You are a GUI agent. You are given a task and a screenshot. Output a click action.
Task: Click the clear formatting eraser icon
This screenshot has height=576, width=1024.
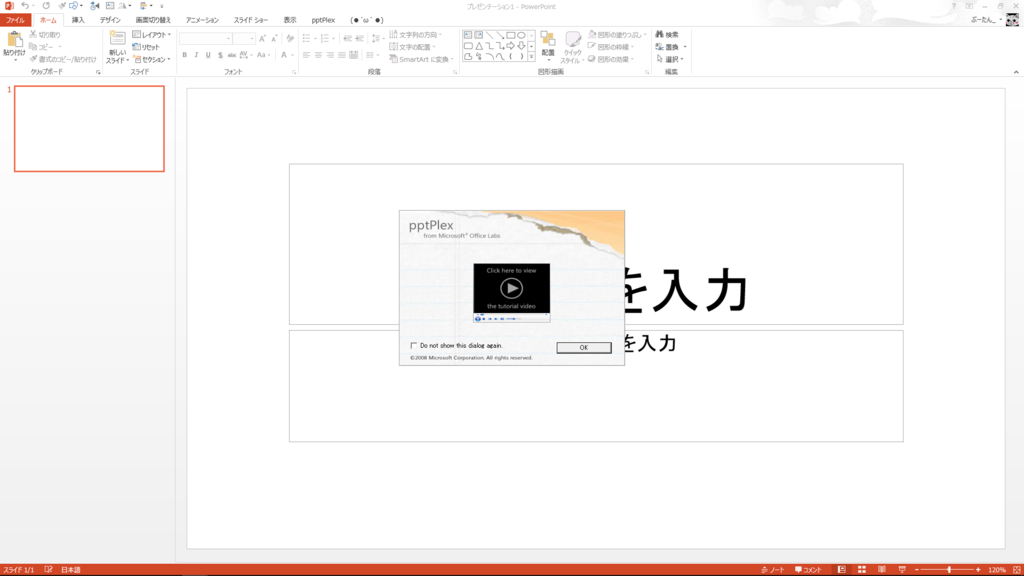click(290, 39)
